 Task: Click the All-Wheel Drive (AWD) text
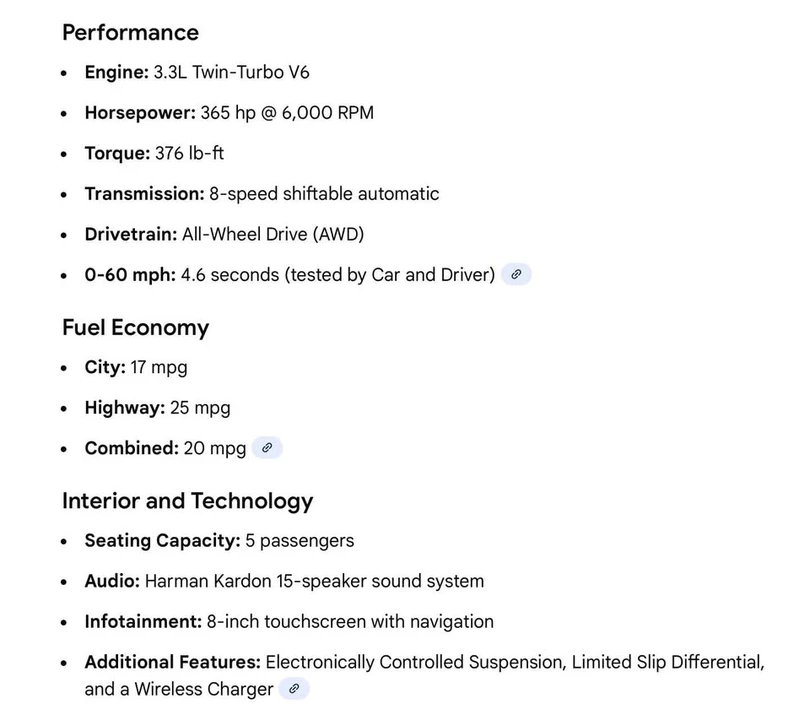click(273, 234)
